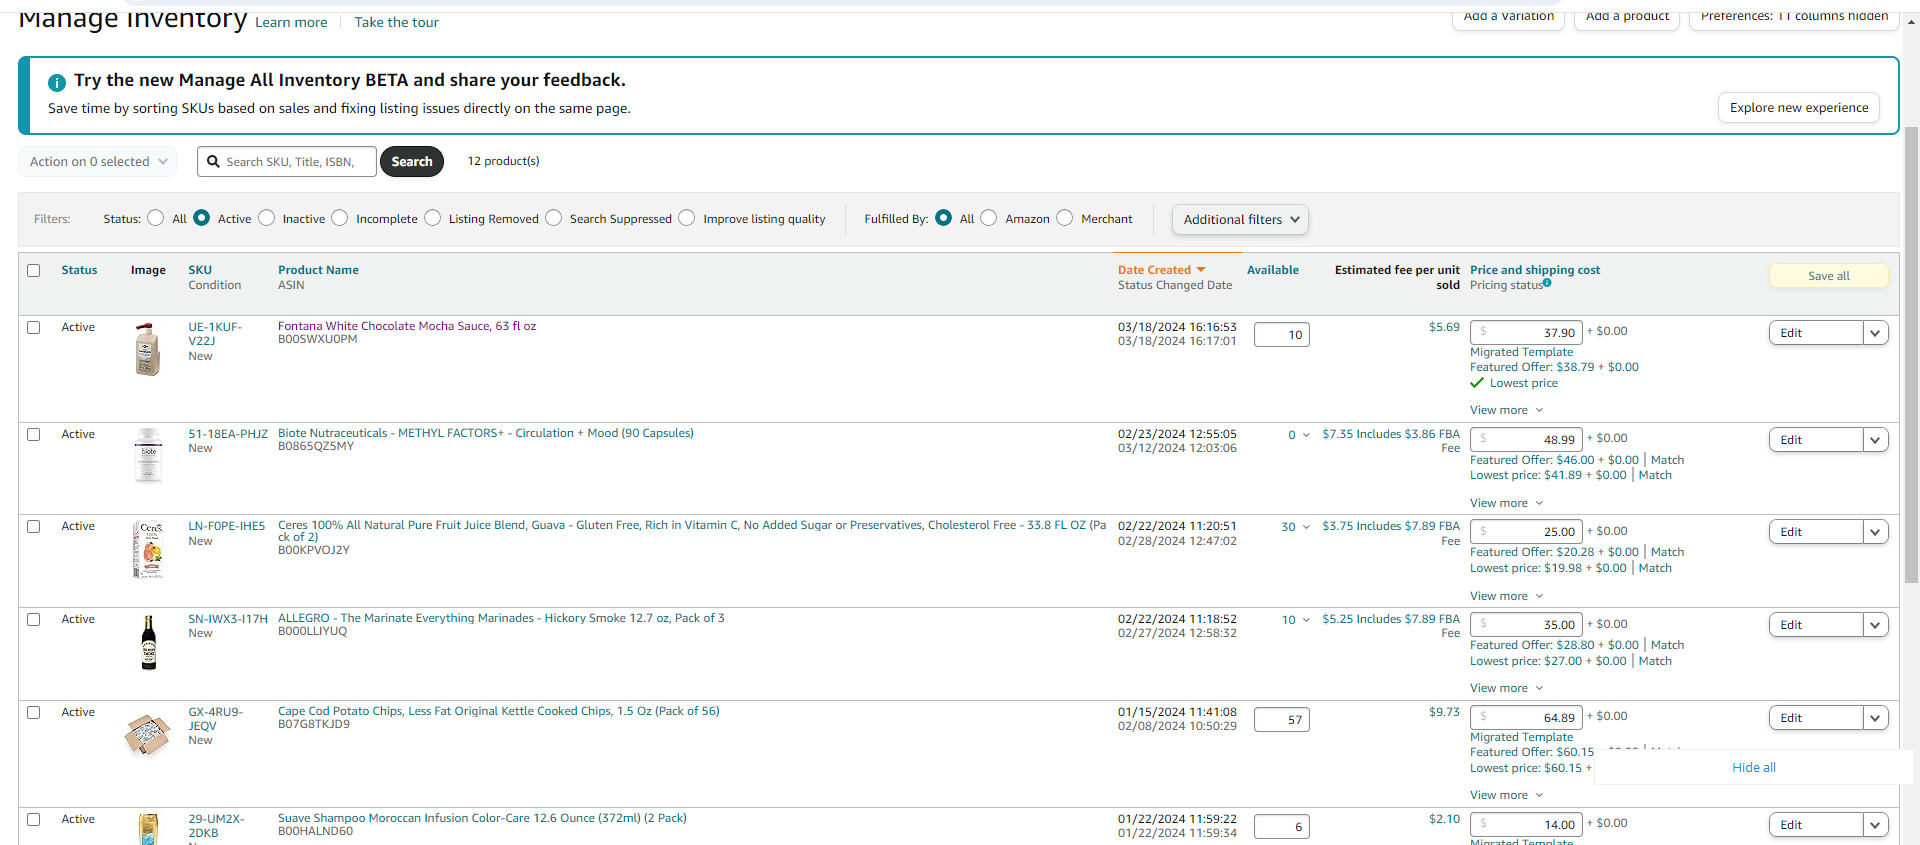Click the Hide all link

[1754, 768]
